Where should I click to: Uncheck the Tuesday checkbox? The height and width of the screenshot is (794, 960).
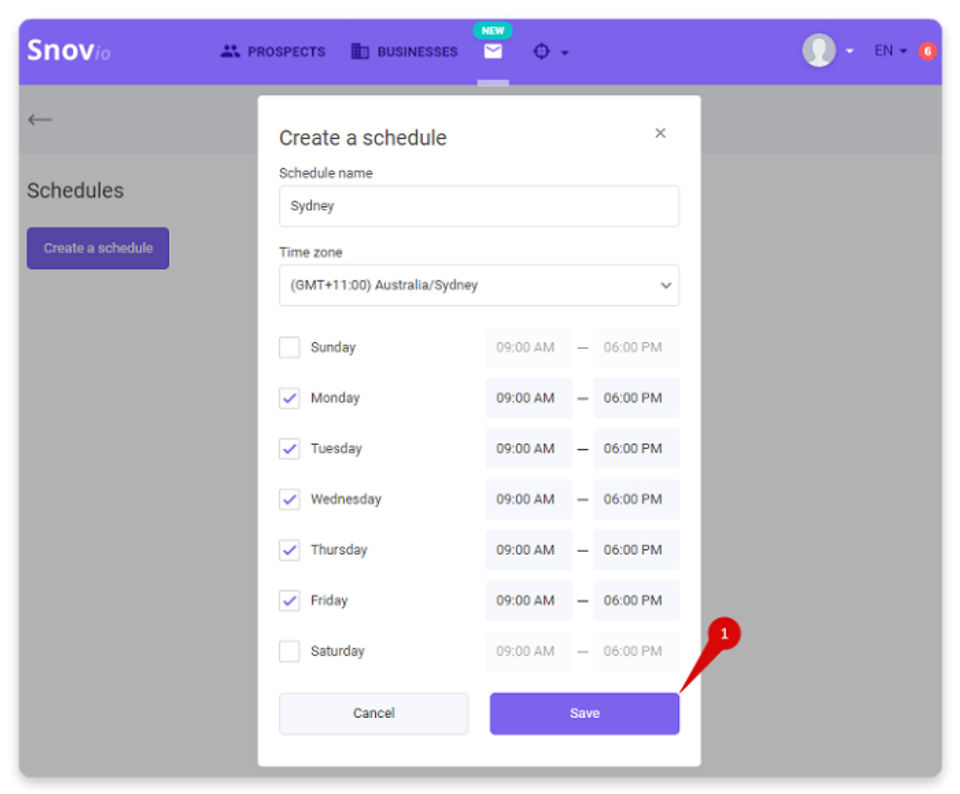[x=290, y=449]
